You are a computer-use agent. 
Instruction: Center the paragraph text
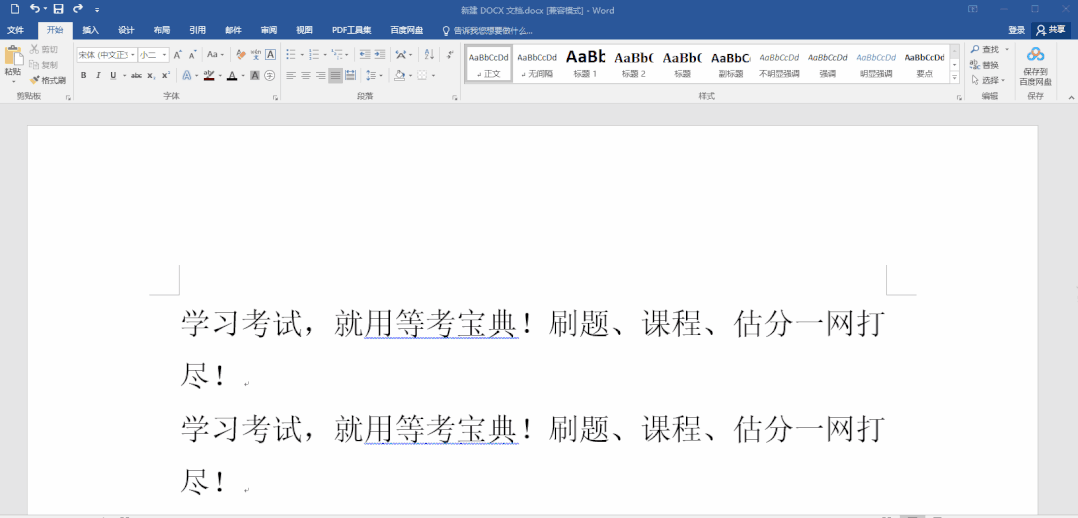(306, 76)
